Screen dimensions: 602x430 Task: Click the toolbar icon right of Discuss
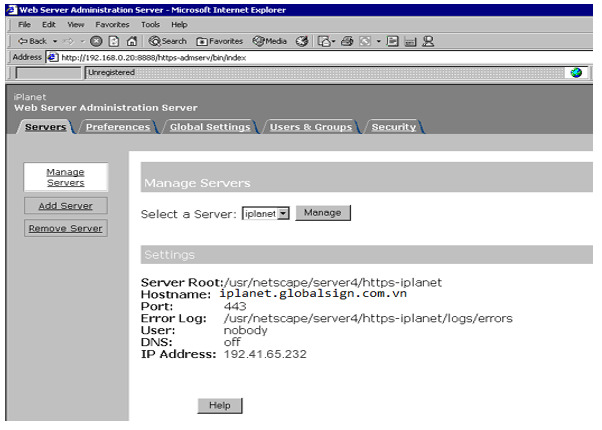click(x=410, y=41)
